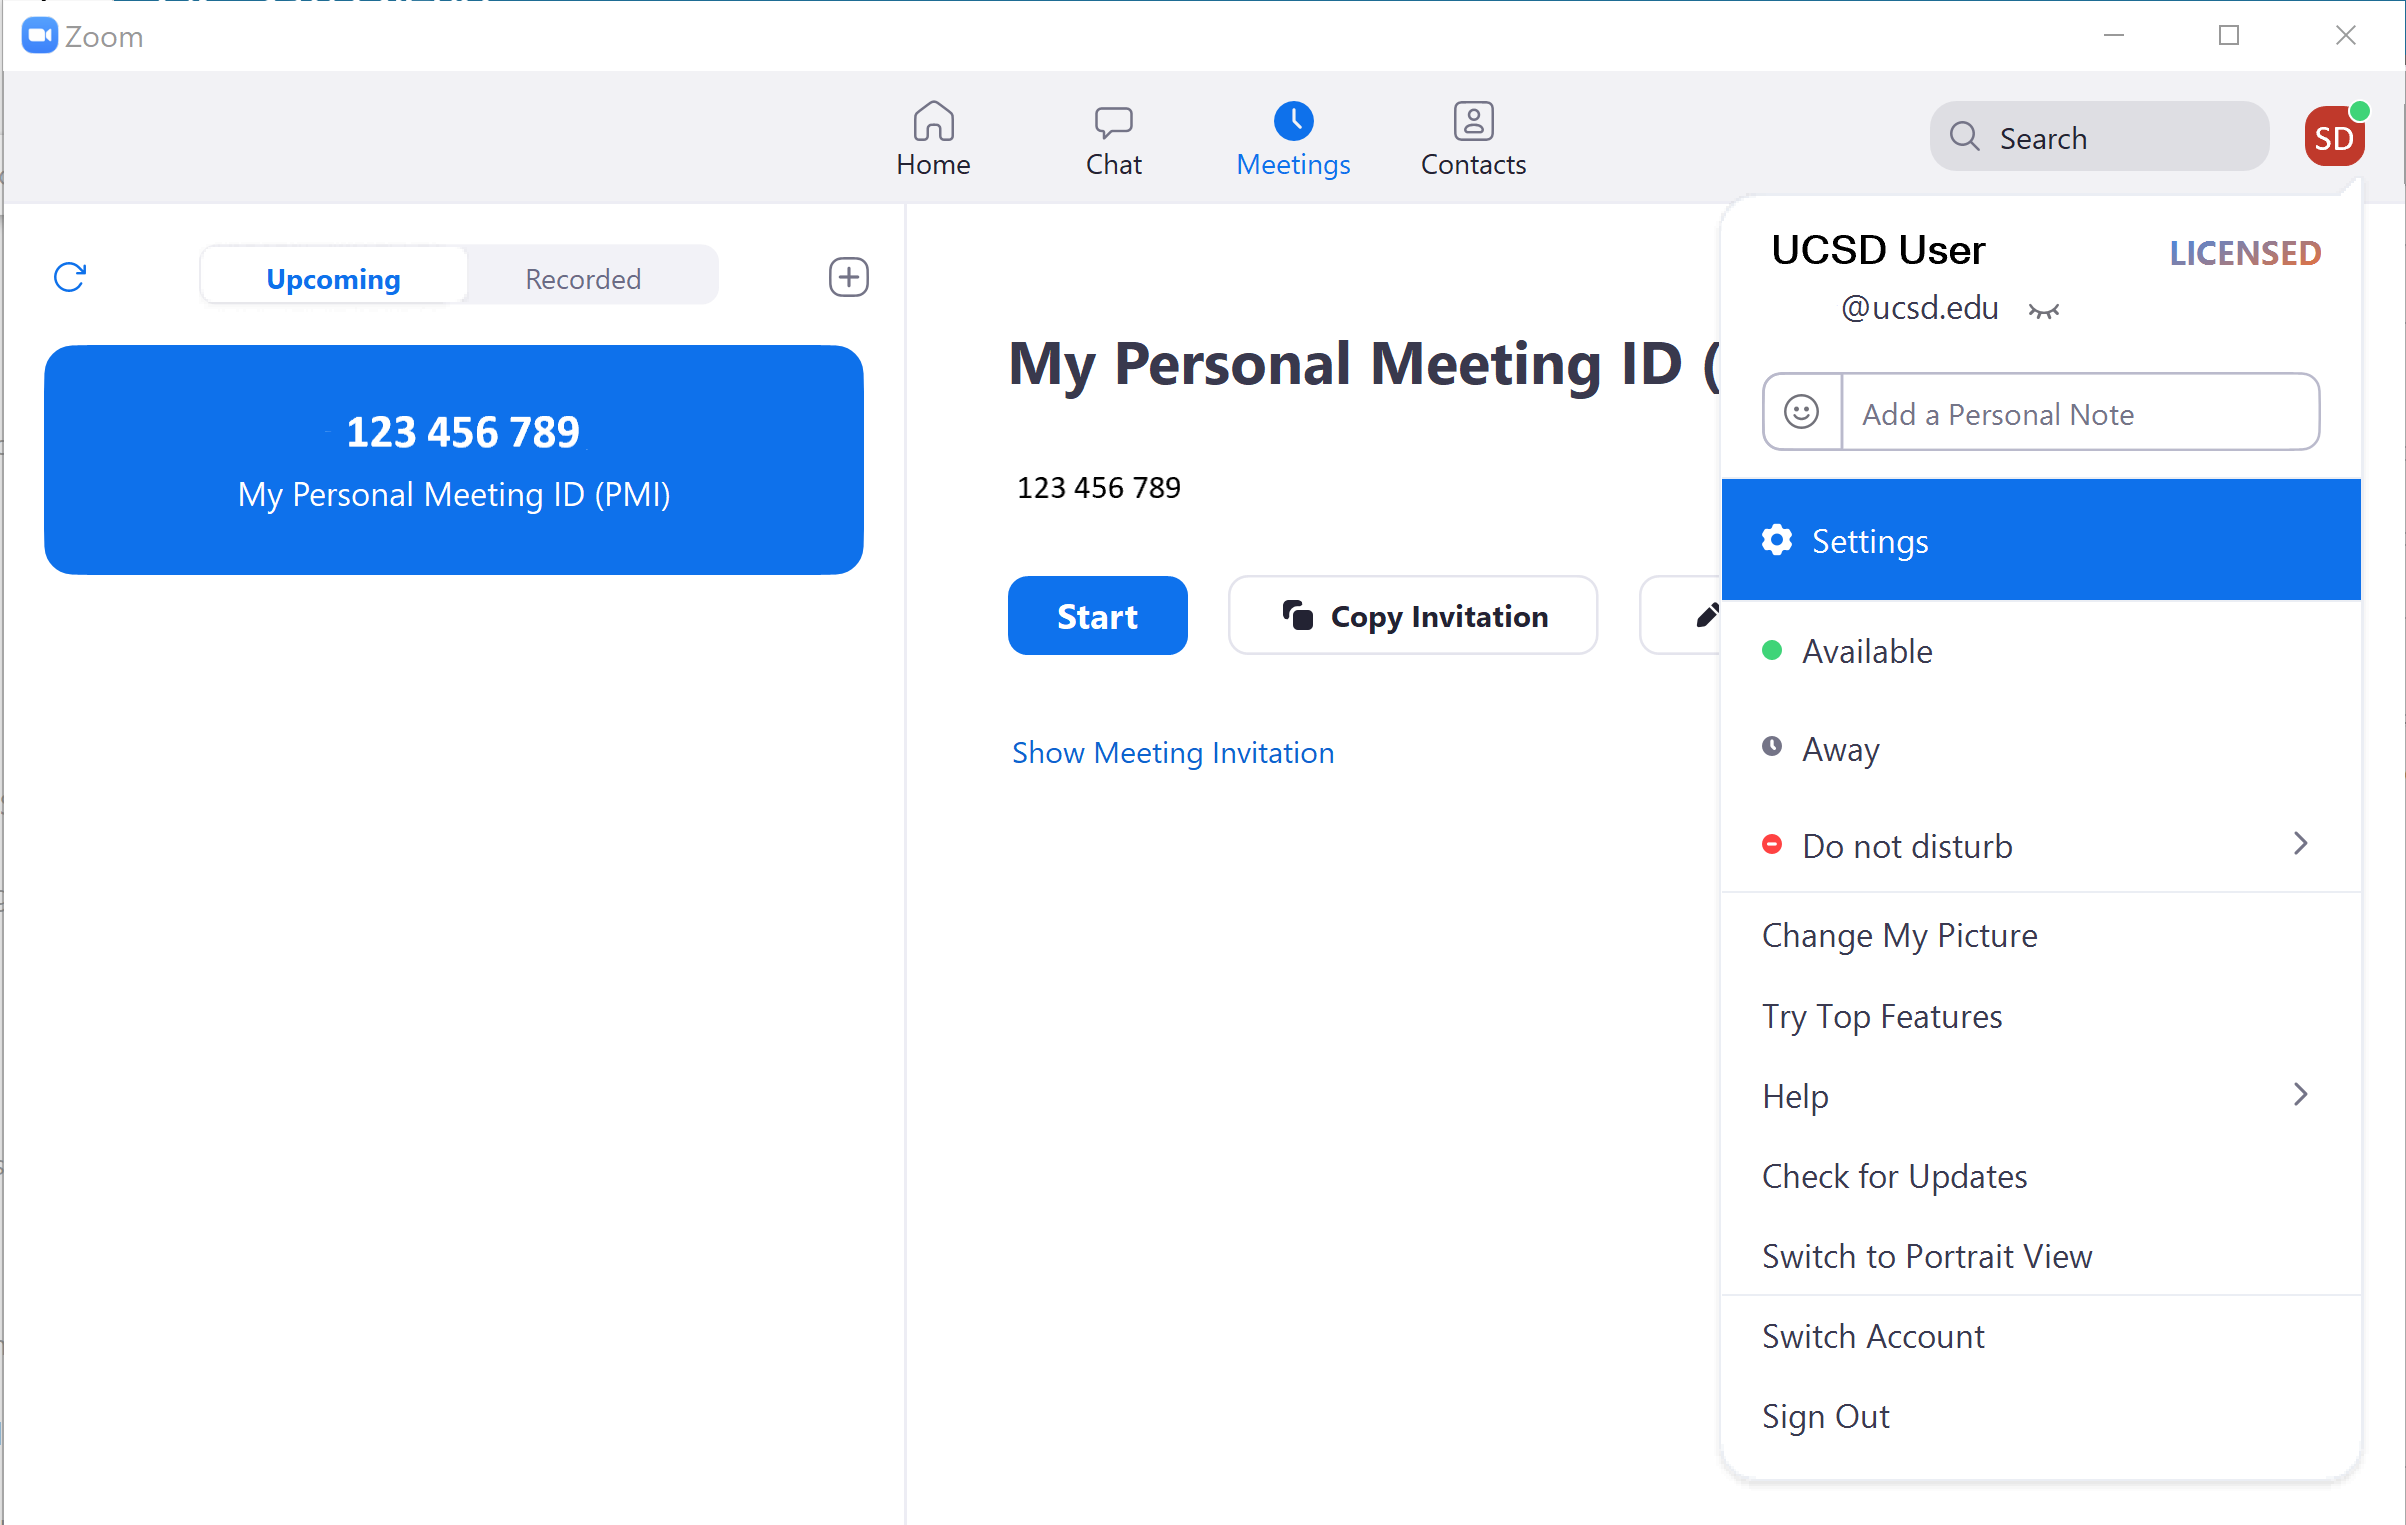Set status to Away
The image size is (2406, 1525).
click(x=1840, y=748)
